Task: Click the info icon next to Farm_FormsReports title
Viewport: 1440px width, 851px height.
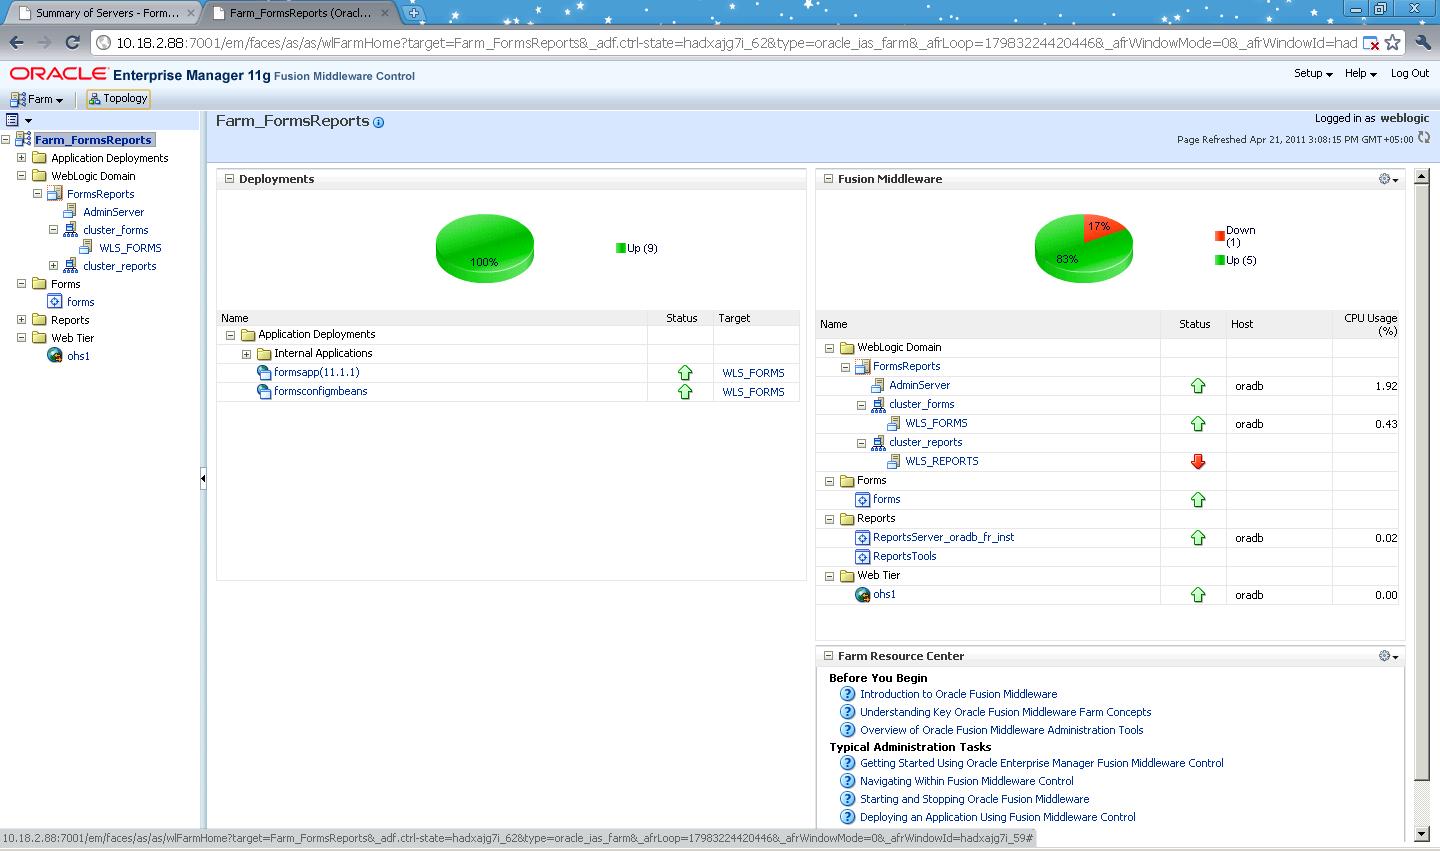Action: point(378,123)
